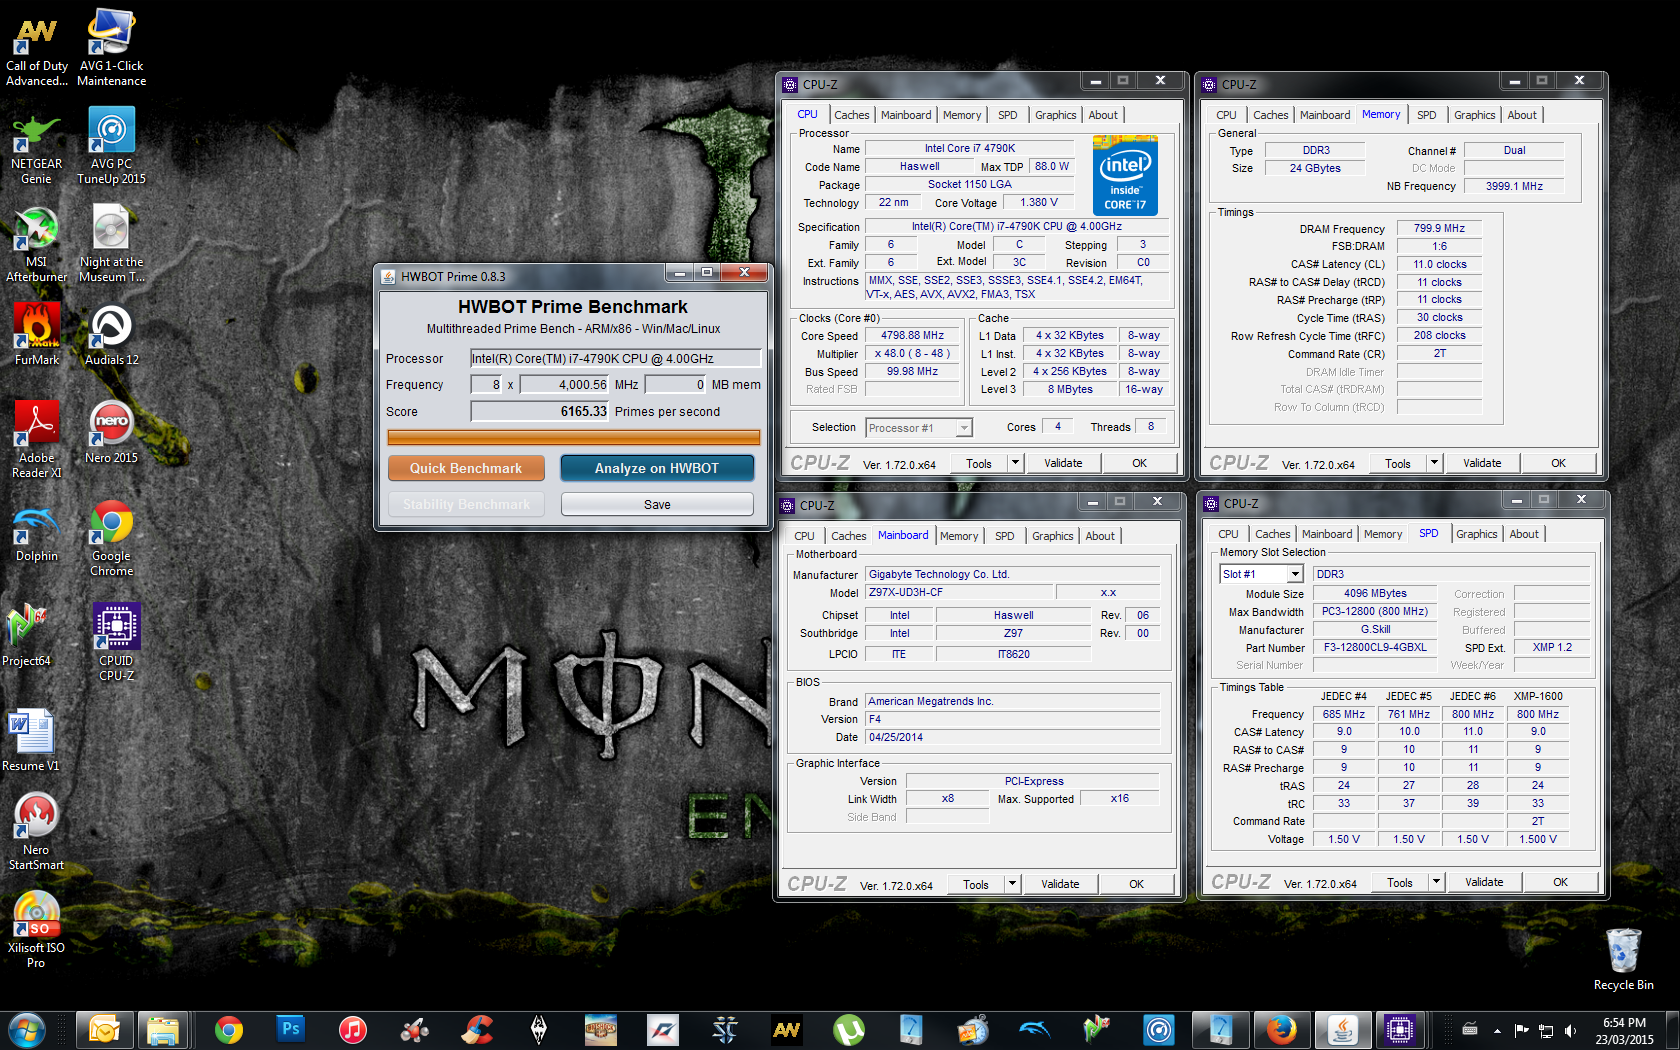Click Tools button in SPD tab window

click(x=1400, y=882)
